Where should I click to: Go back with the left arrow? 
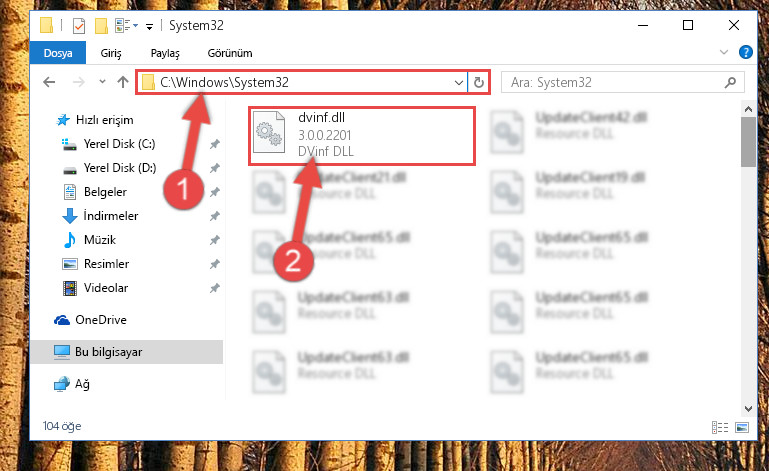[49, 82]
